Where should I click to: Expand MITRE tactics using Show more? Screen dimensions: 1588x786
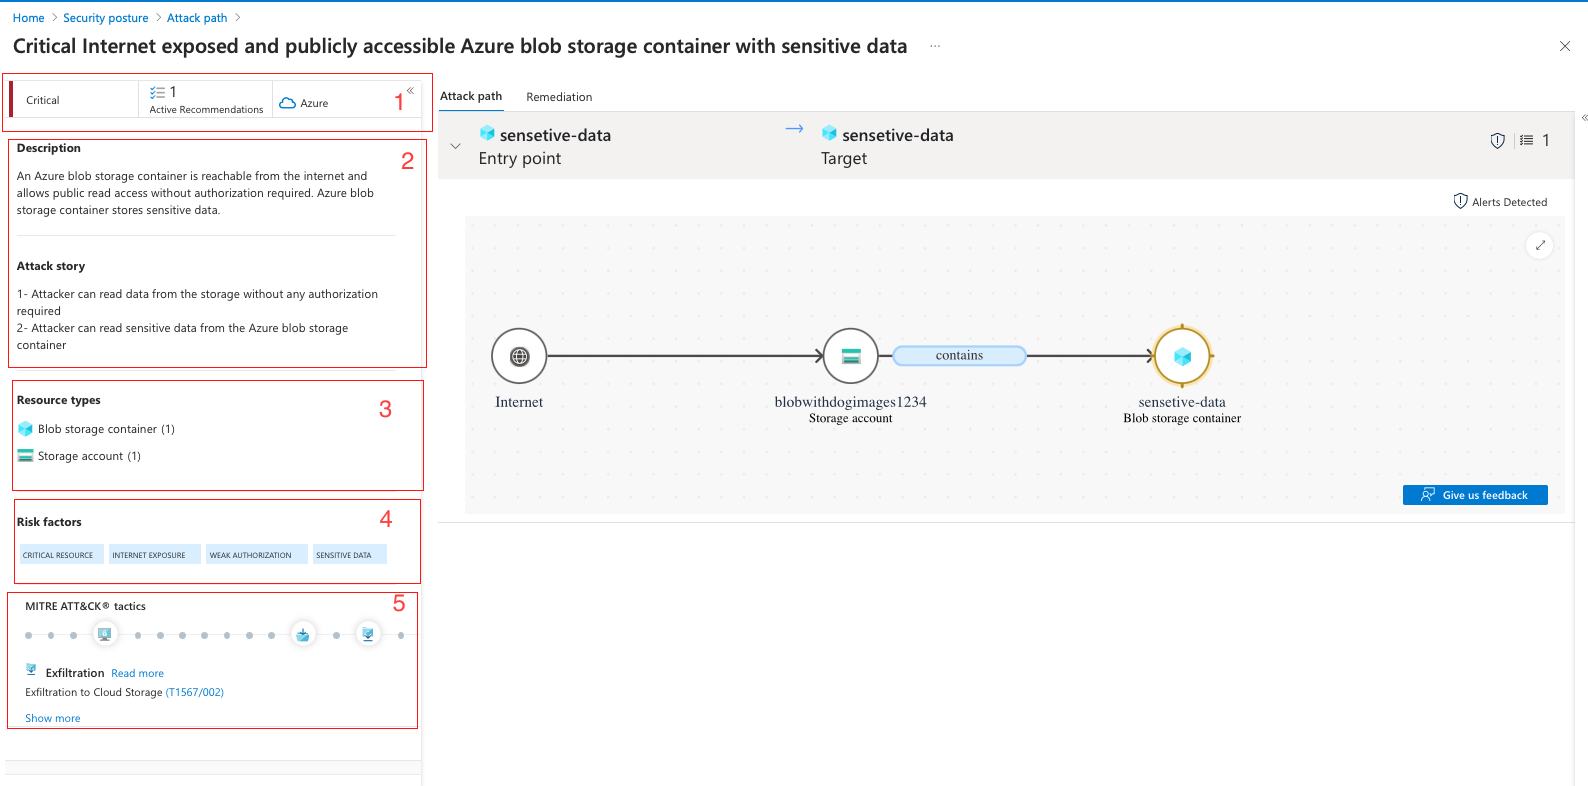(x=52, y=717)
